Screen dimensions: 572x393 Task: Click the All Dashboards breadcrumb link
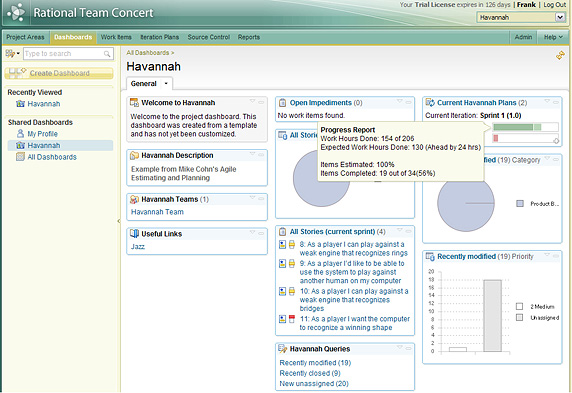(148, 53)
